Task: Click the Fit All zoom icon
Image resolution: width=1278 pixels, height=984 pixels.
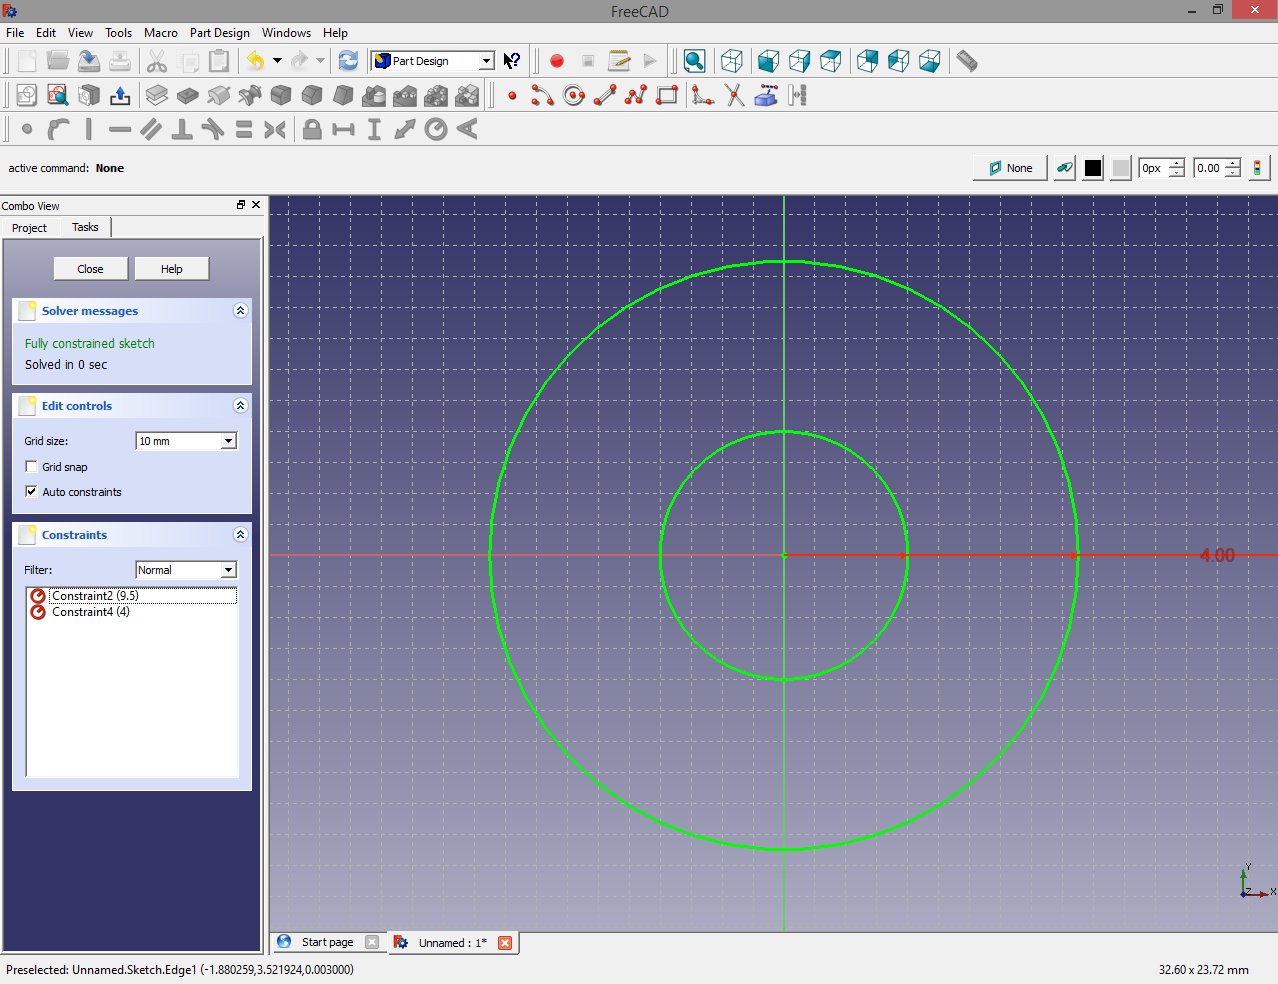Action: (x=694, y=61)
